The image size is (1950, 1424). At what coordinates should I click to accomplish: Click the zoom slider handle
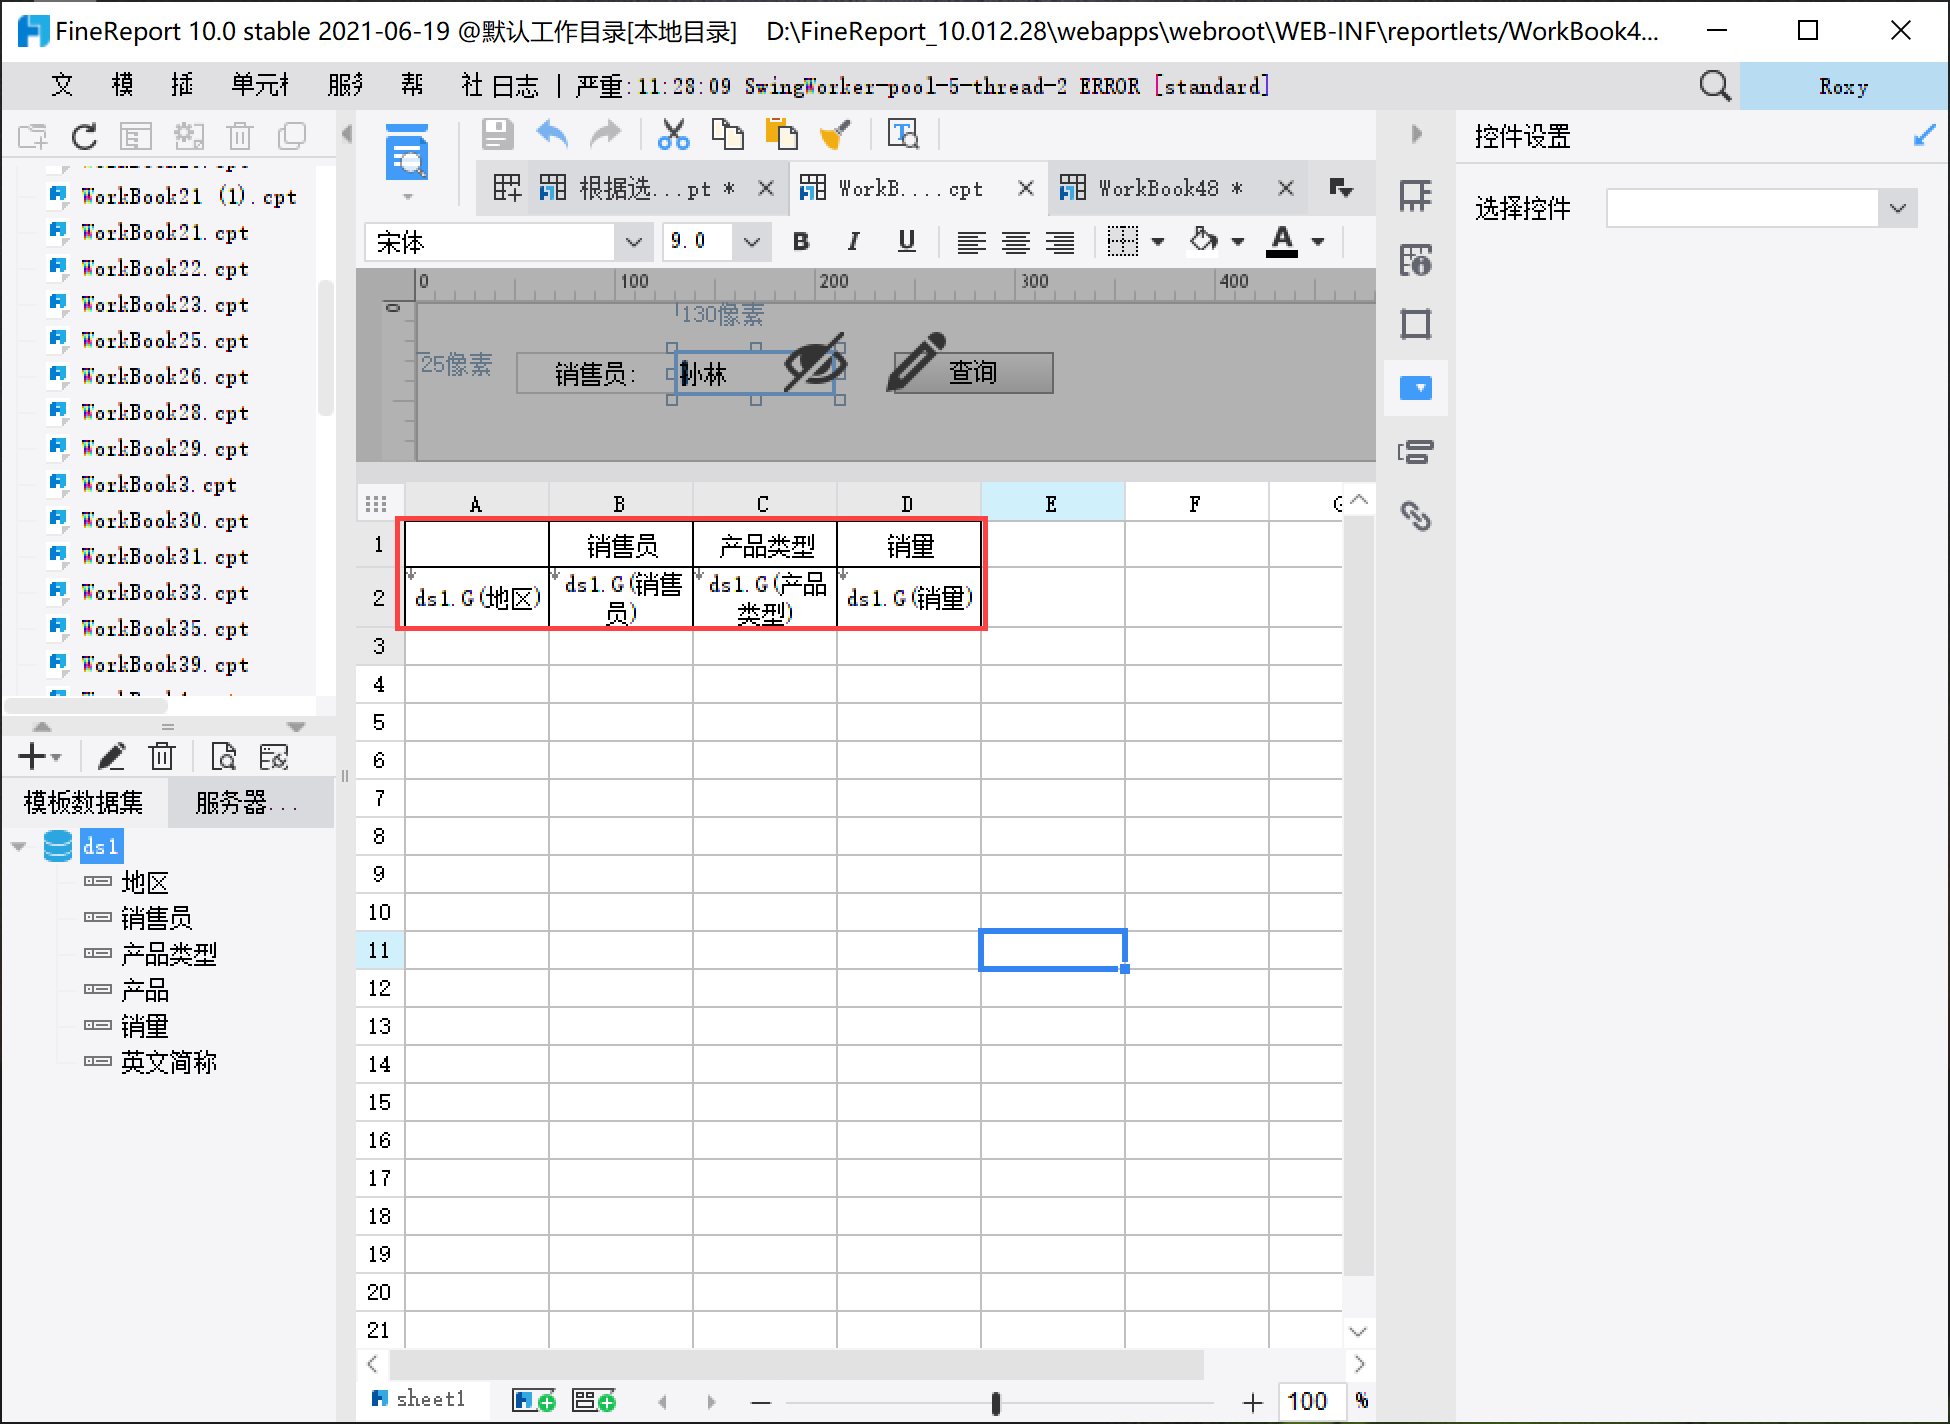point(995,1403)
